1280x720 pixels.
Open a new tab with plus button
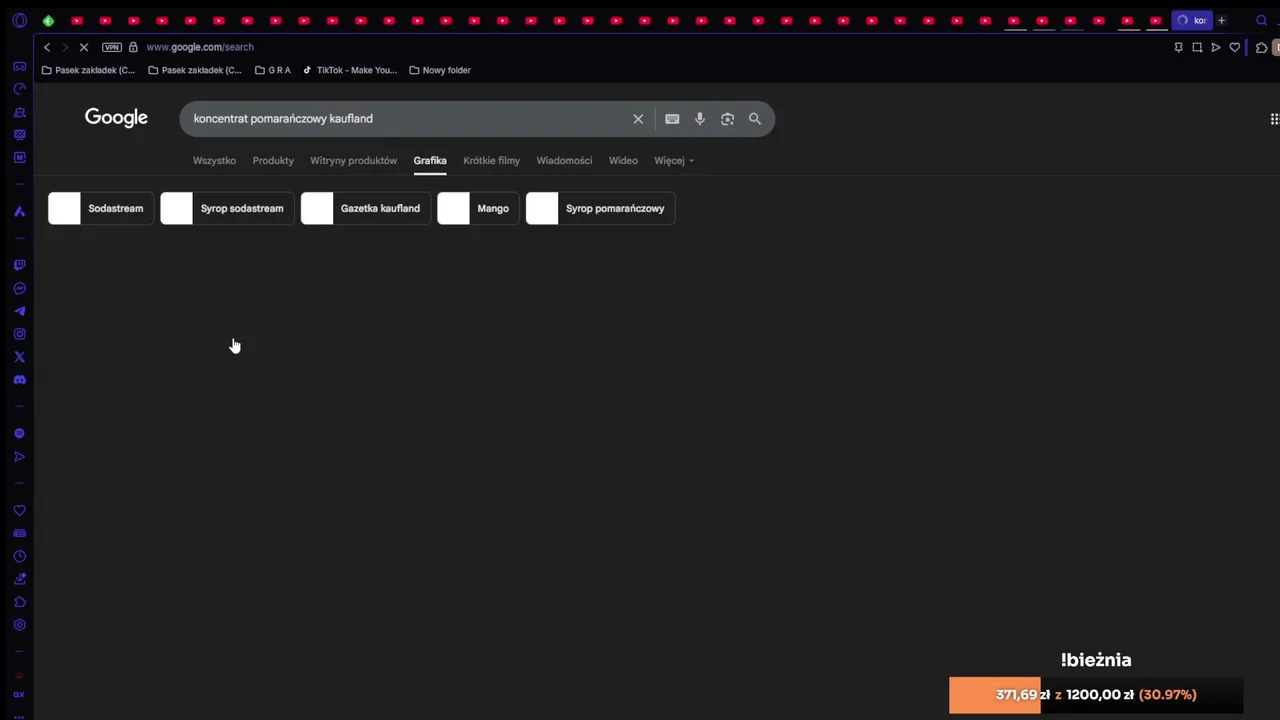pos(1221,20)
